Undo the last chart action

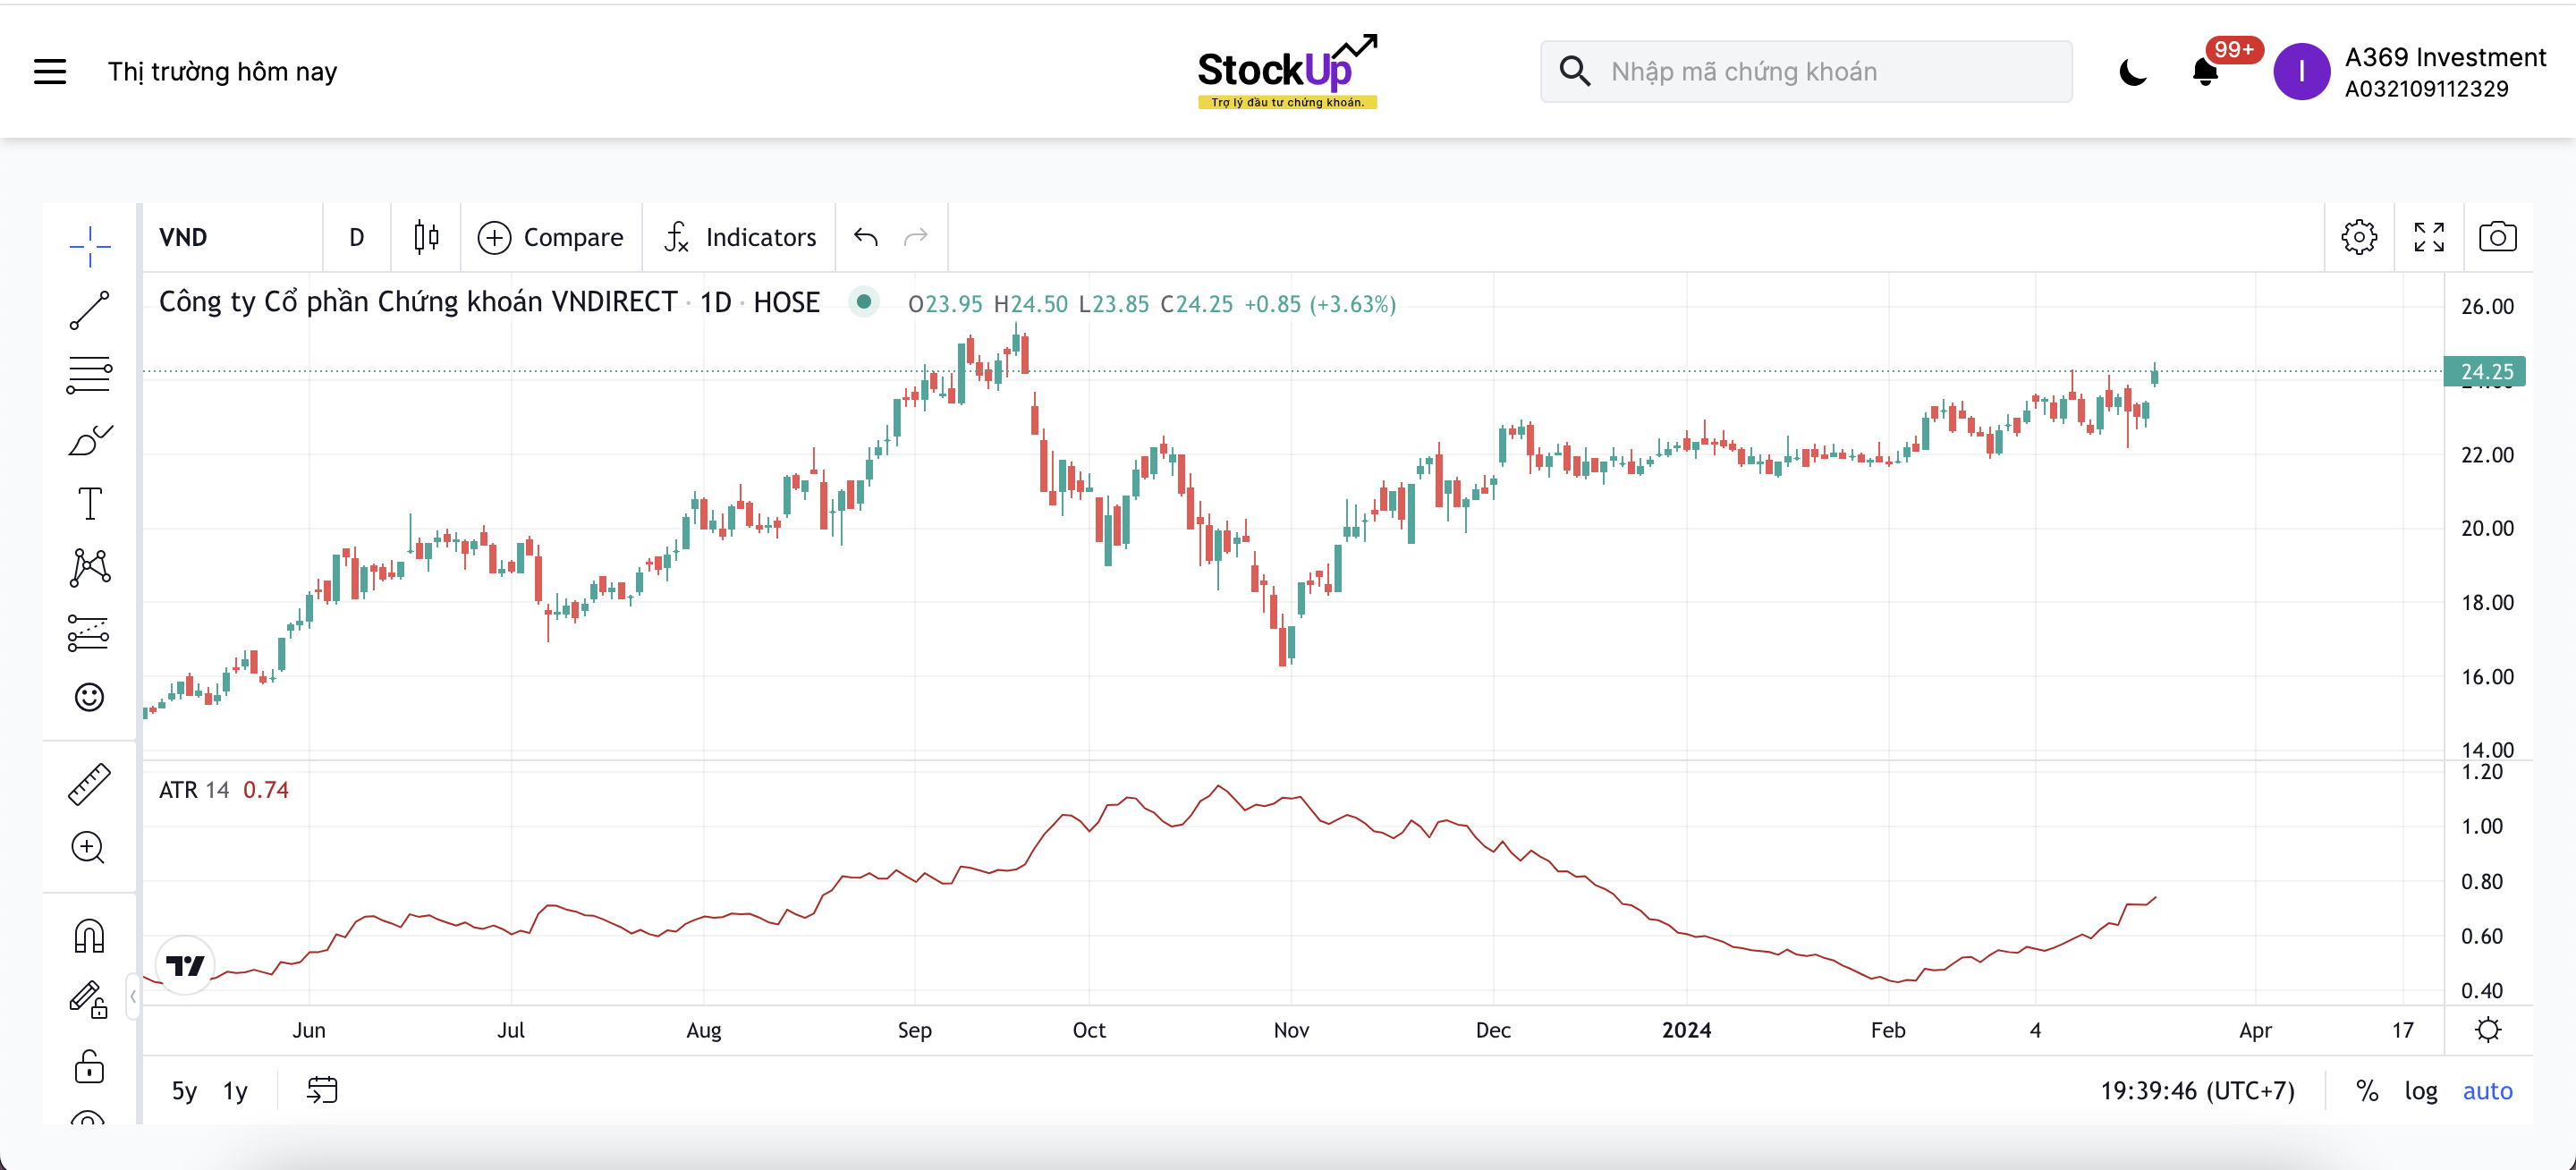[x=866, y=237]
